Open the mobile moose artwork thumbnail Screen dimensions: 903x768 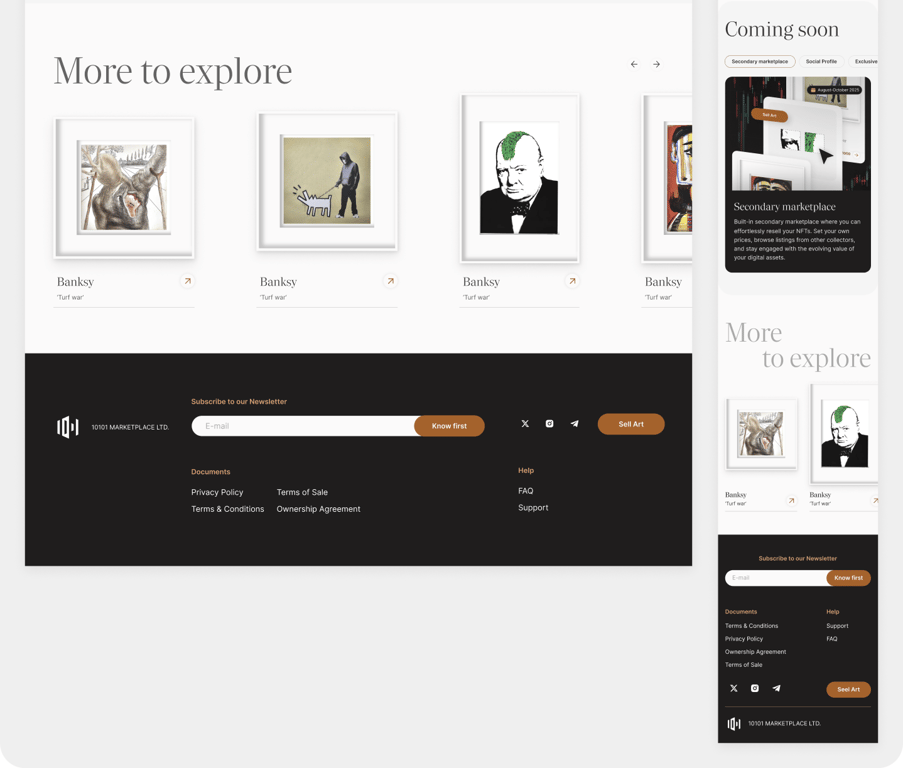761,435
